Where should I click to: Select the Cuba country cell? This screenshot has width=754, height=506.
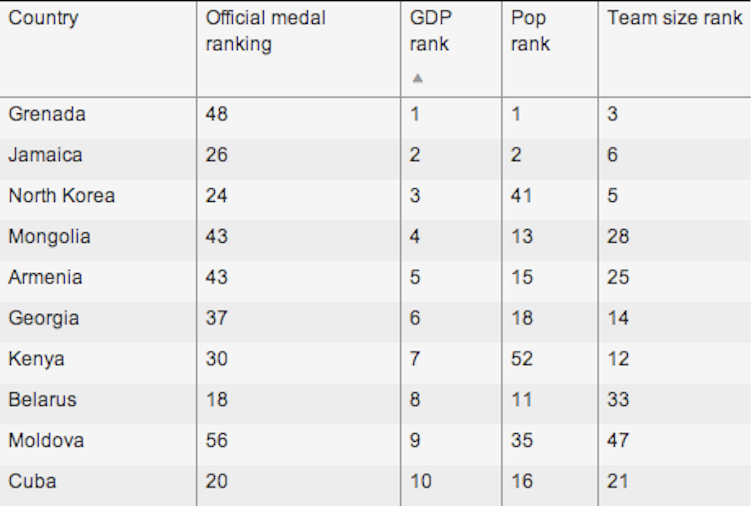[32, 481]
